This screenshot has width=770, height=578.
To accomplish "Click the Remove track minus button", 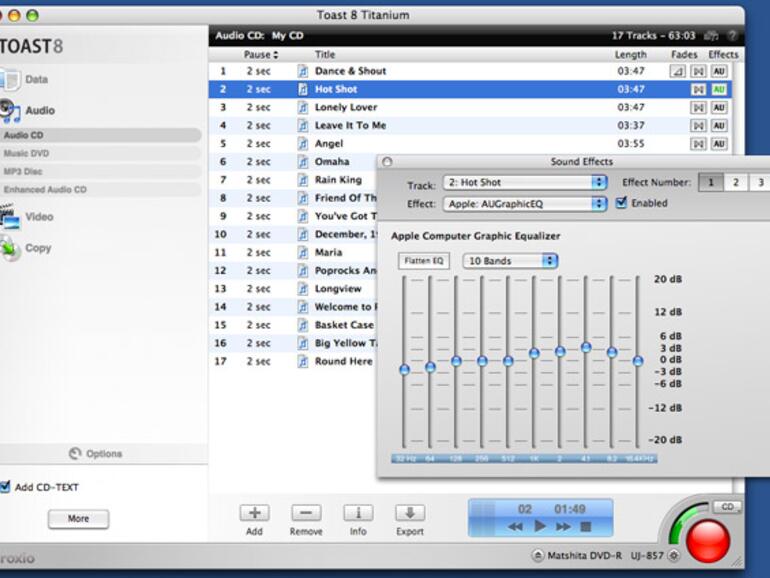I will click(x=306, y=513).
